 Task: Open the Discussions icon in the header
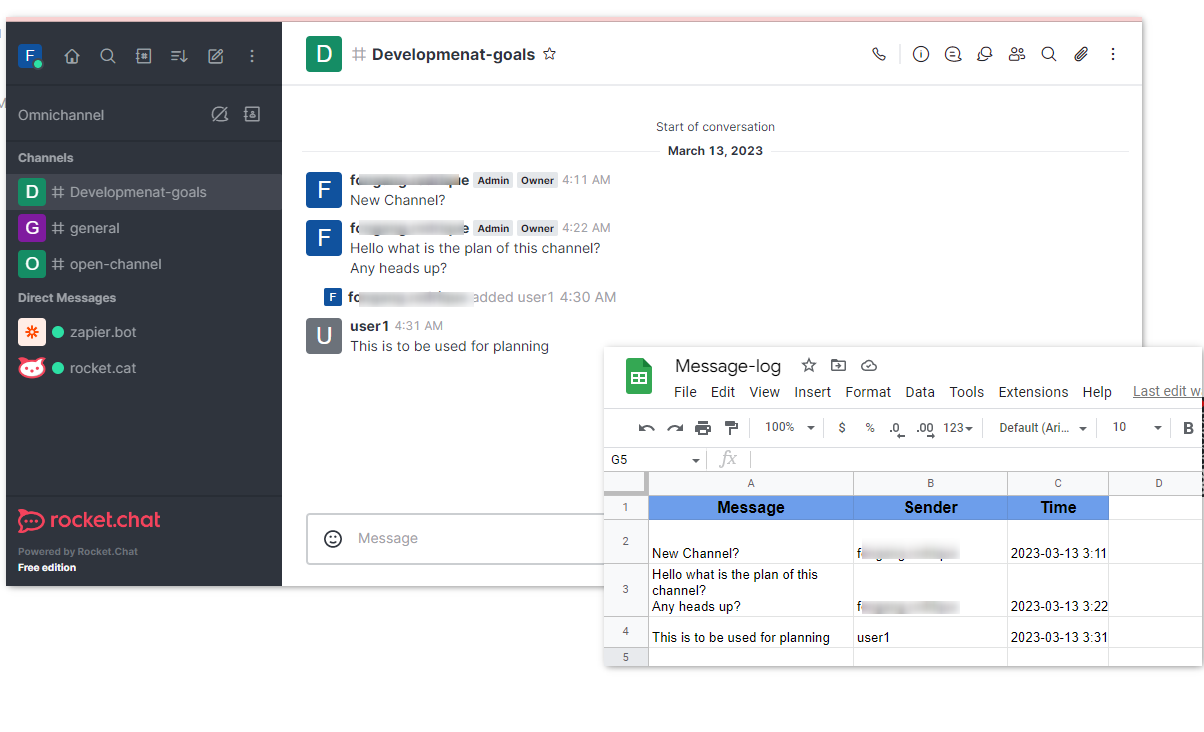(985, 54)
